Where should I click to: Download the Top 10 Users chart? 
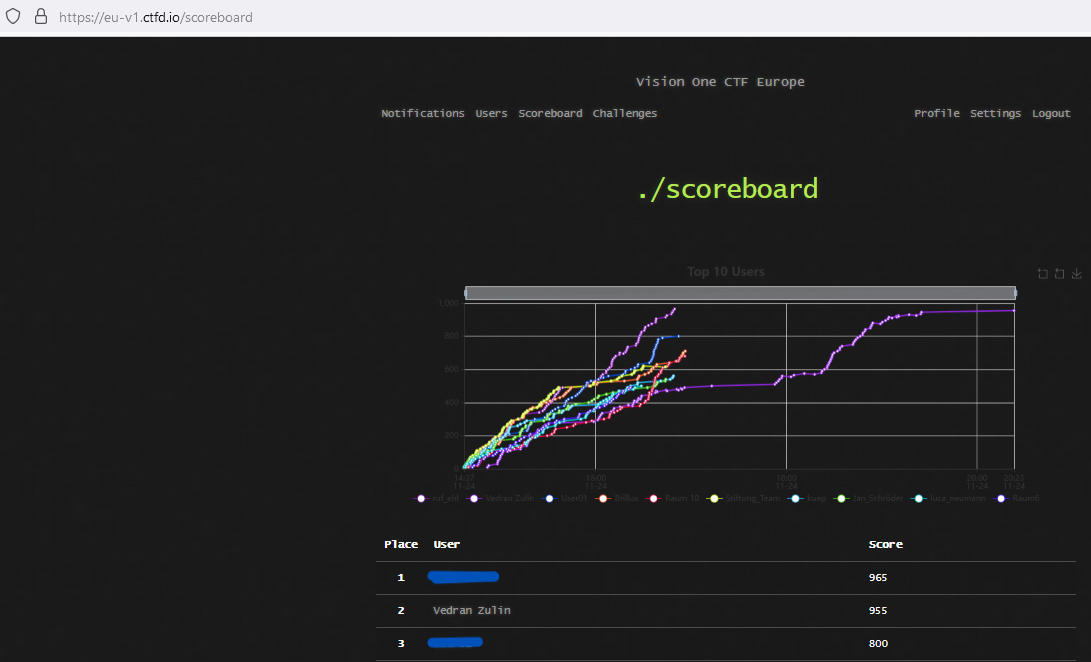[1077, 273]
